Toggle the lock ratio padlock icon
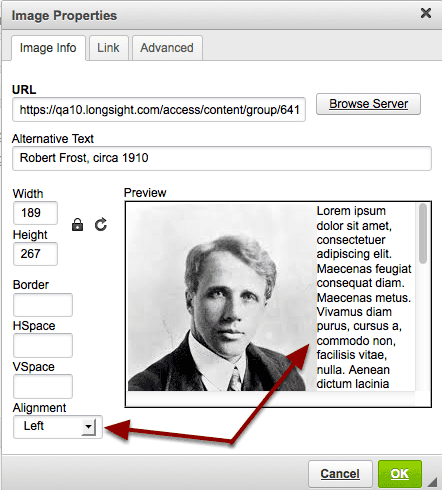The height and width of the screenshot is (490, 442). (x=77, y=225)
